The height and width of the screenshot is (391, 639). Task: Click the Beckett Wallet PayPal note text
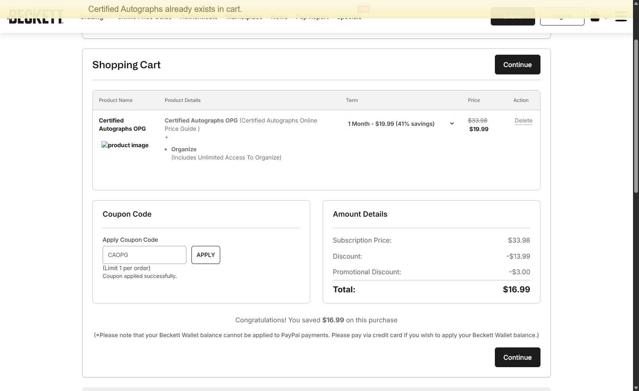click(x=316, y=335)
